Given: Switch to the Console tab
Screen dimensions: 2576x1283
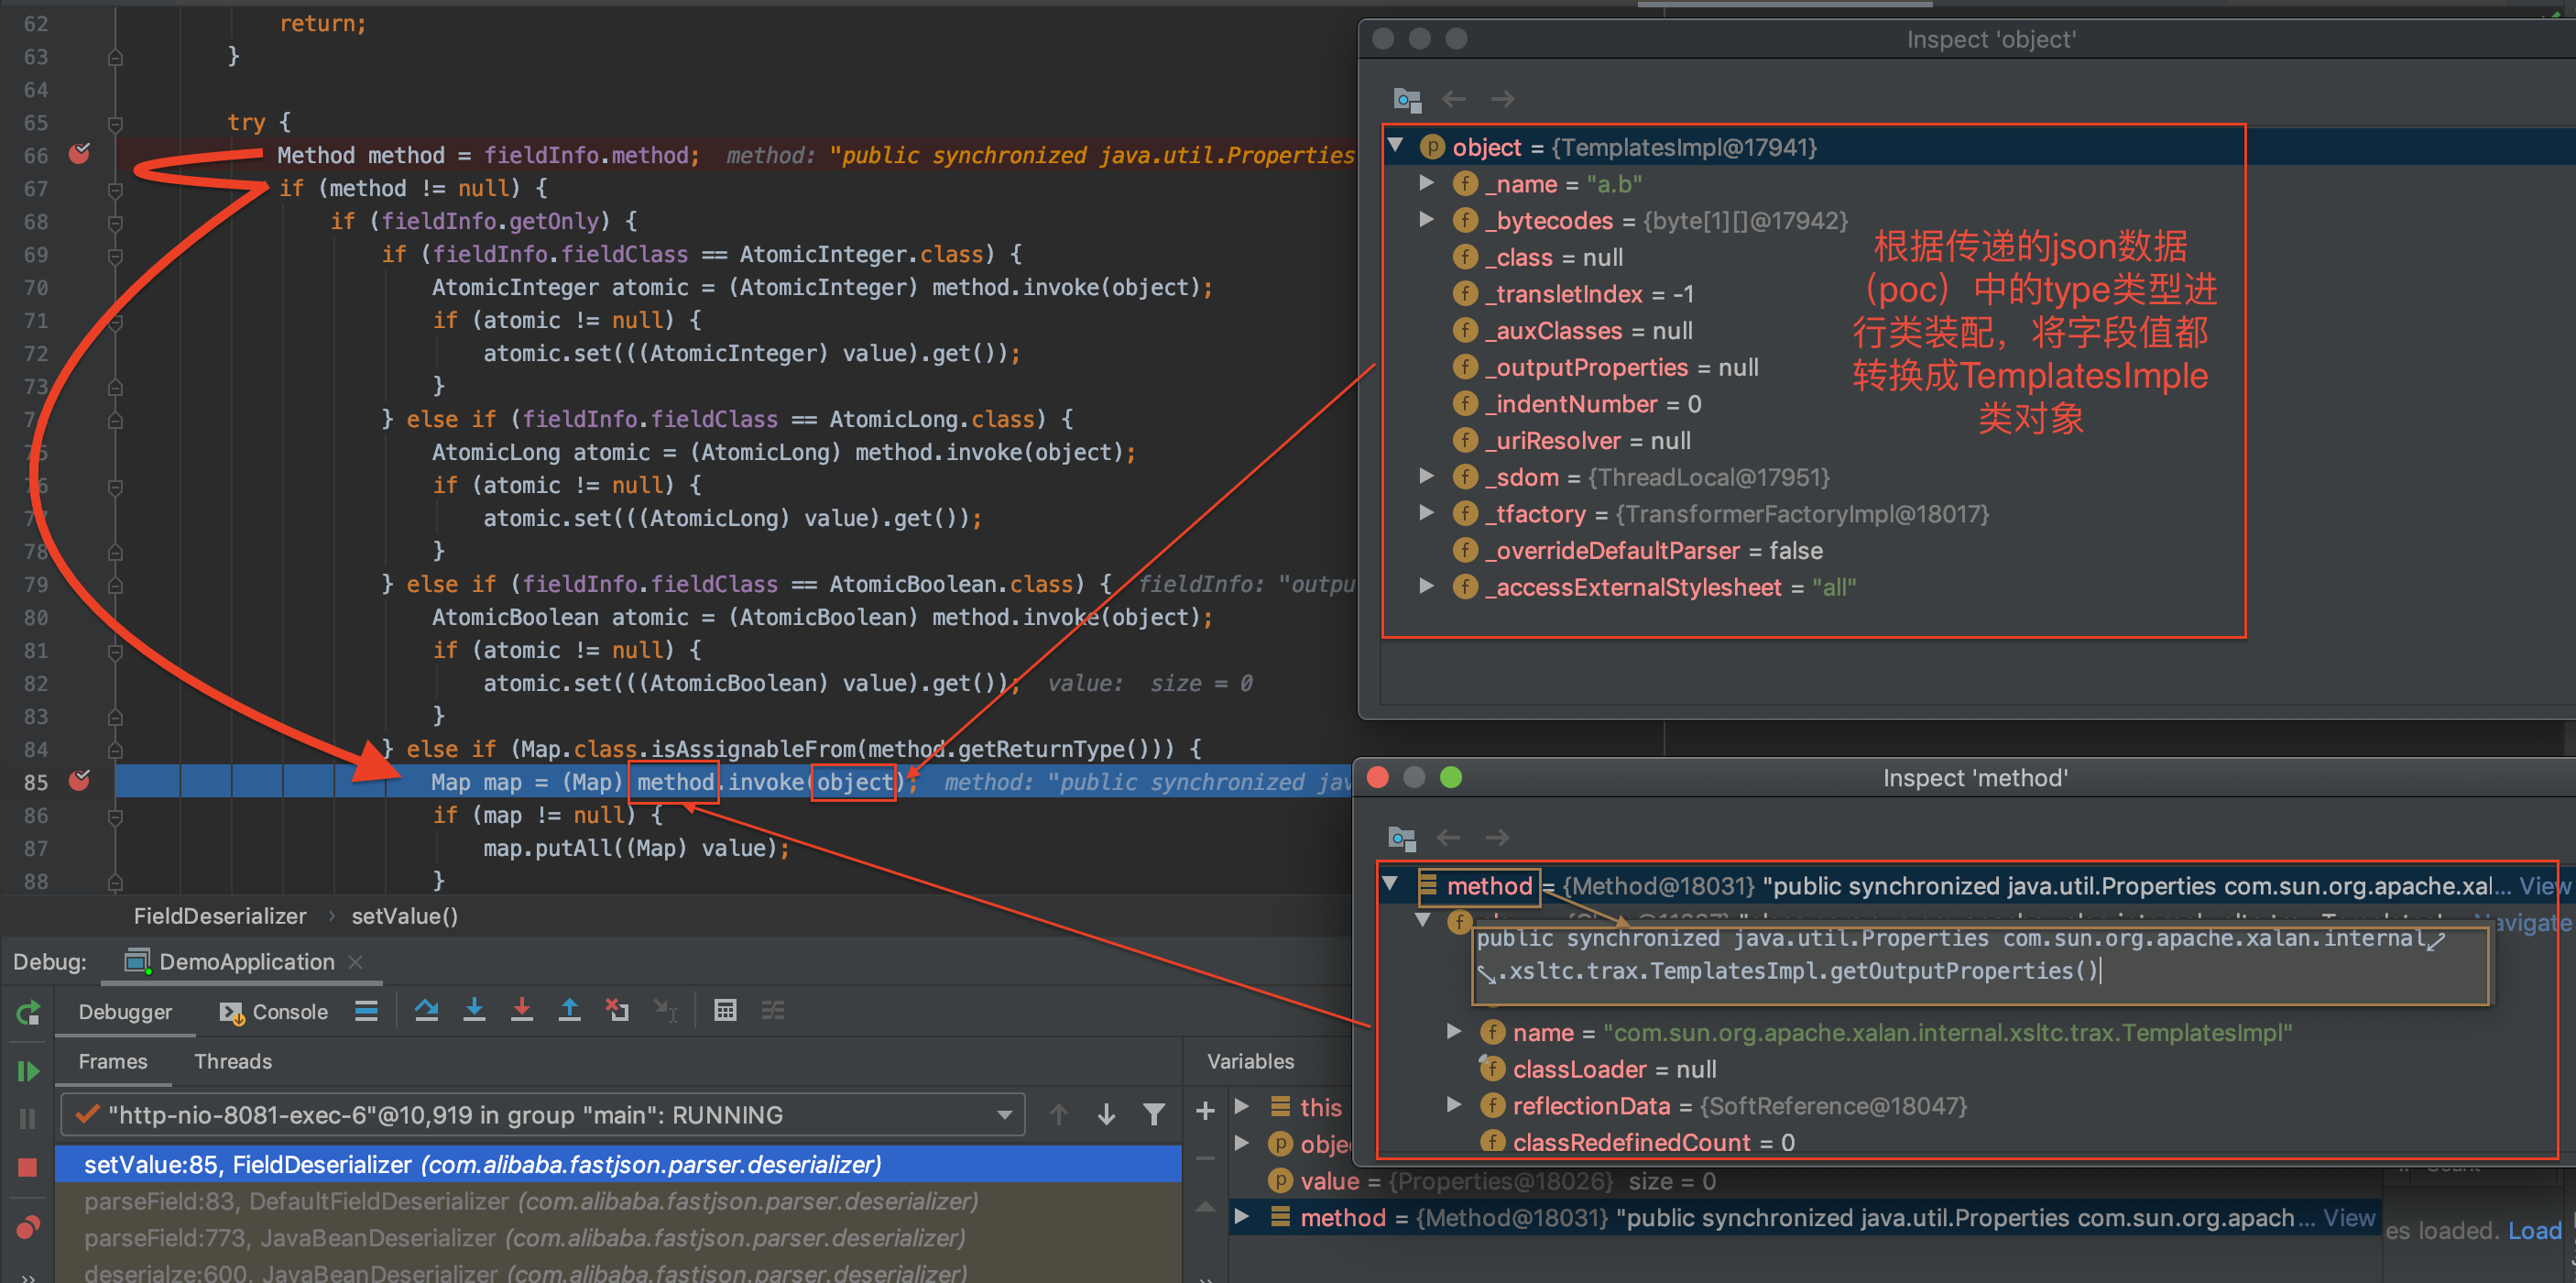Looking at the screenshot, I should [x=273, y=1012].
